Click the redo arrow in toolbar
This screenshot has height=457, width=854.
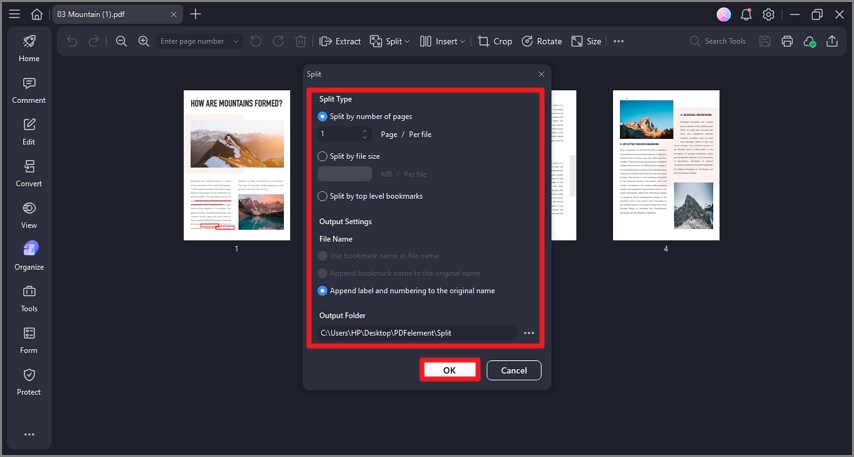[94, 41]
